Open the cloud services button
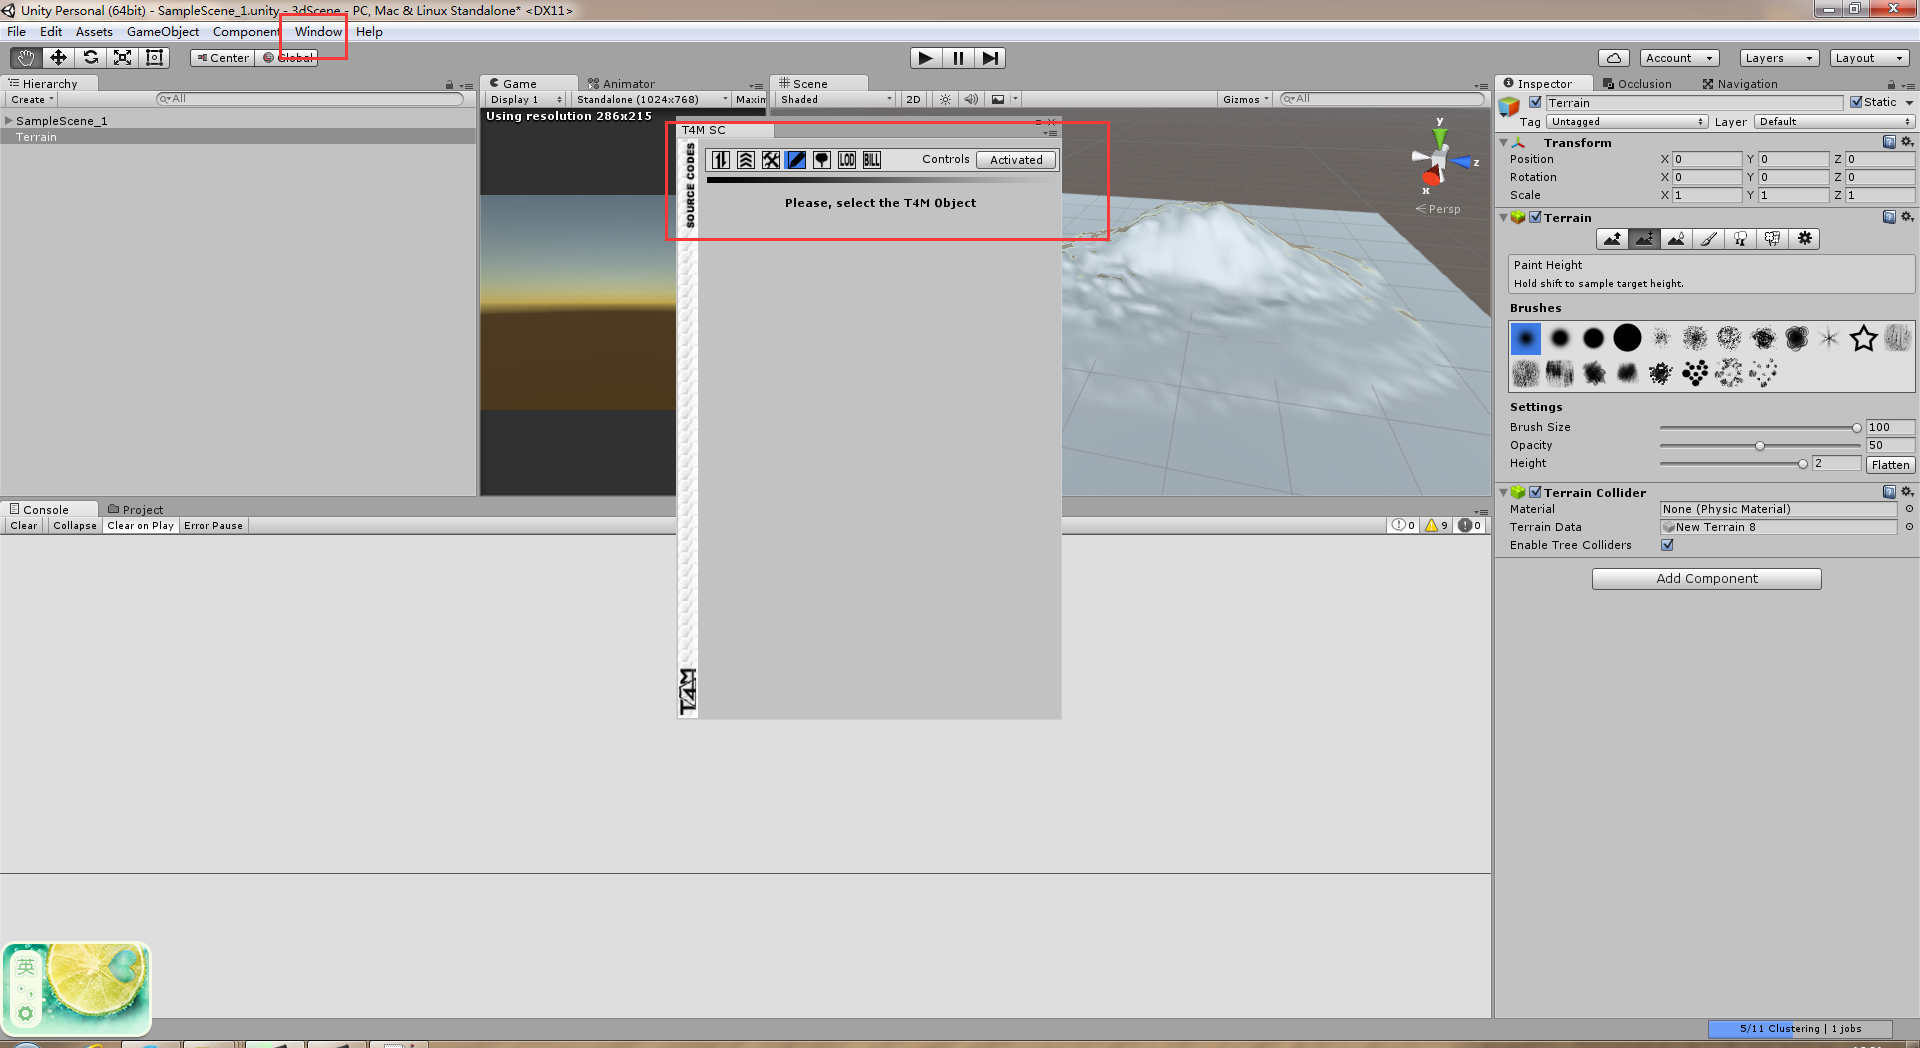Image resolution: width=1920 pixels, height=1048 pixels. [1614, 58]
